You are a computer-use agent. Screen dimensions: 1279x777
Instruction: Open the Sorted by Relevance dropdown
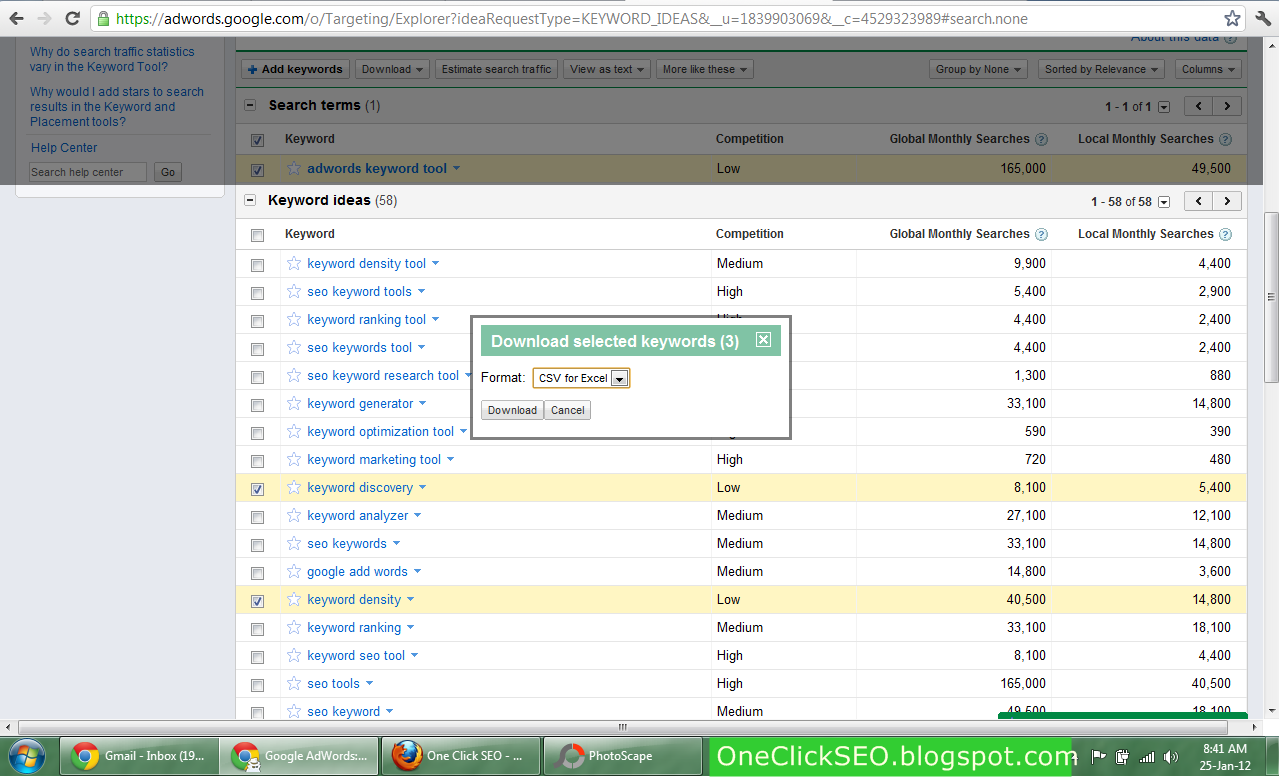coord(1100,68)
